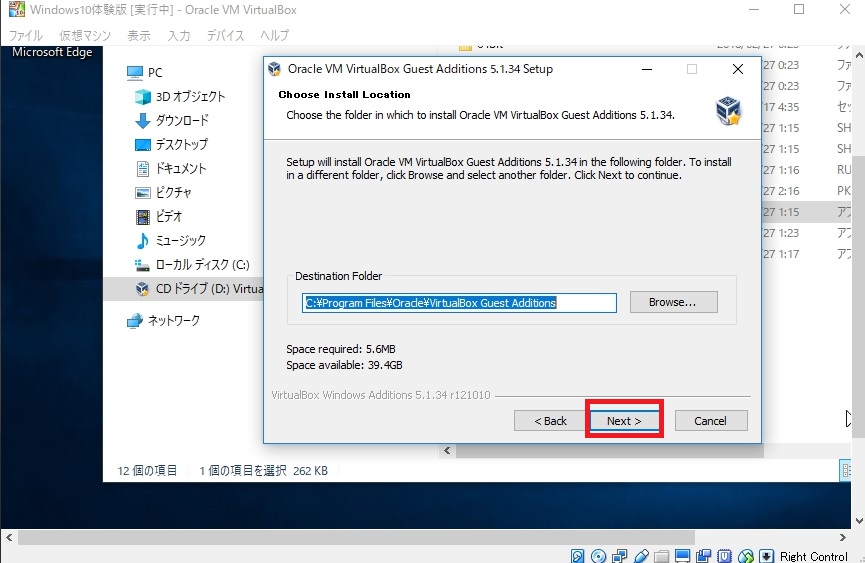Click Browse... to choose another folder
Viewport: 865px width, 563px height.
tap(674, 302)
